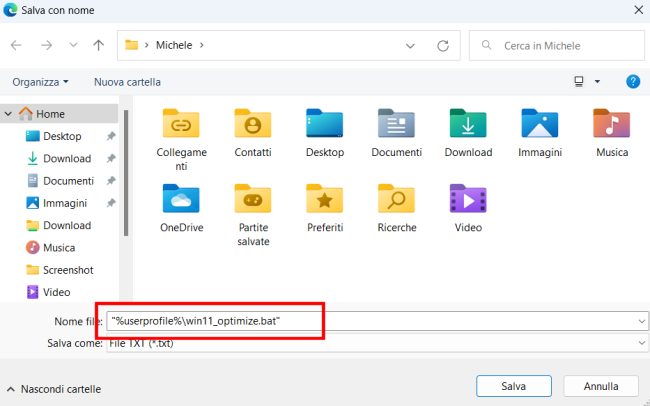Expand address bar previous locations chevron
The height and width of the screenshot is (406, 650).
pos(410,46)
